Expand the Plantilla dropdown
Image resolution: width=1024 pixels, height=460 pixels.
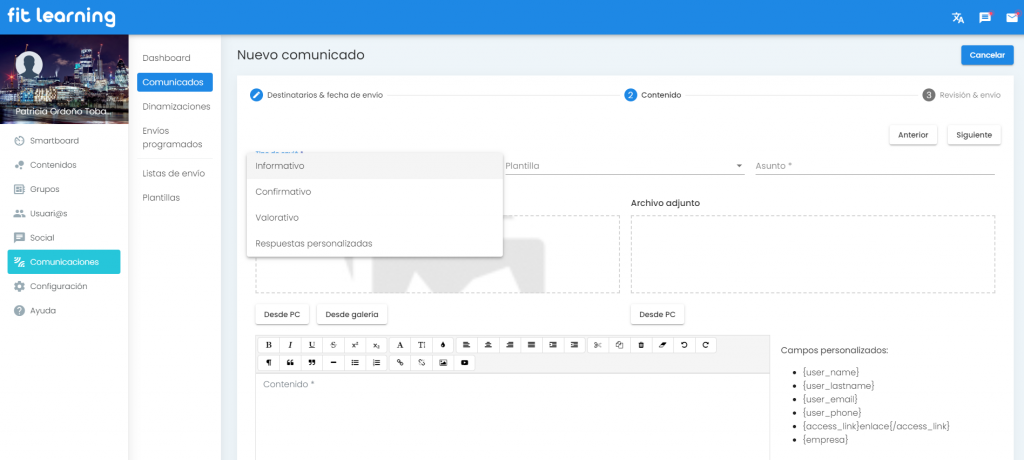point(625,166)
